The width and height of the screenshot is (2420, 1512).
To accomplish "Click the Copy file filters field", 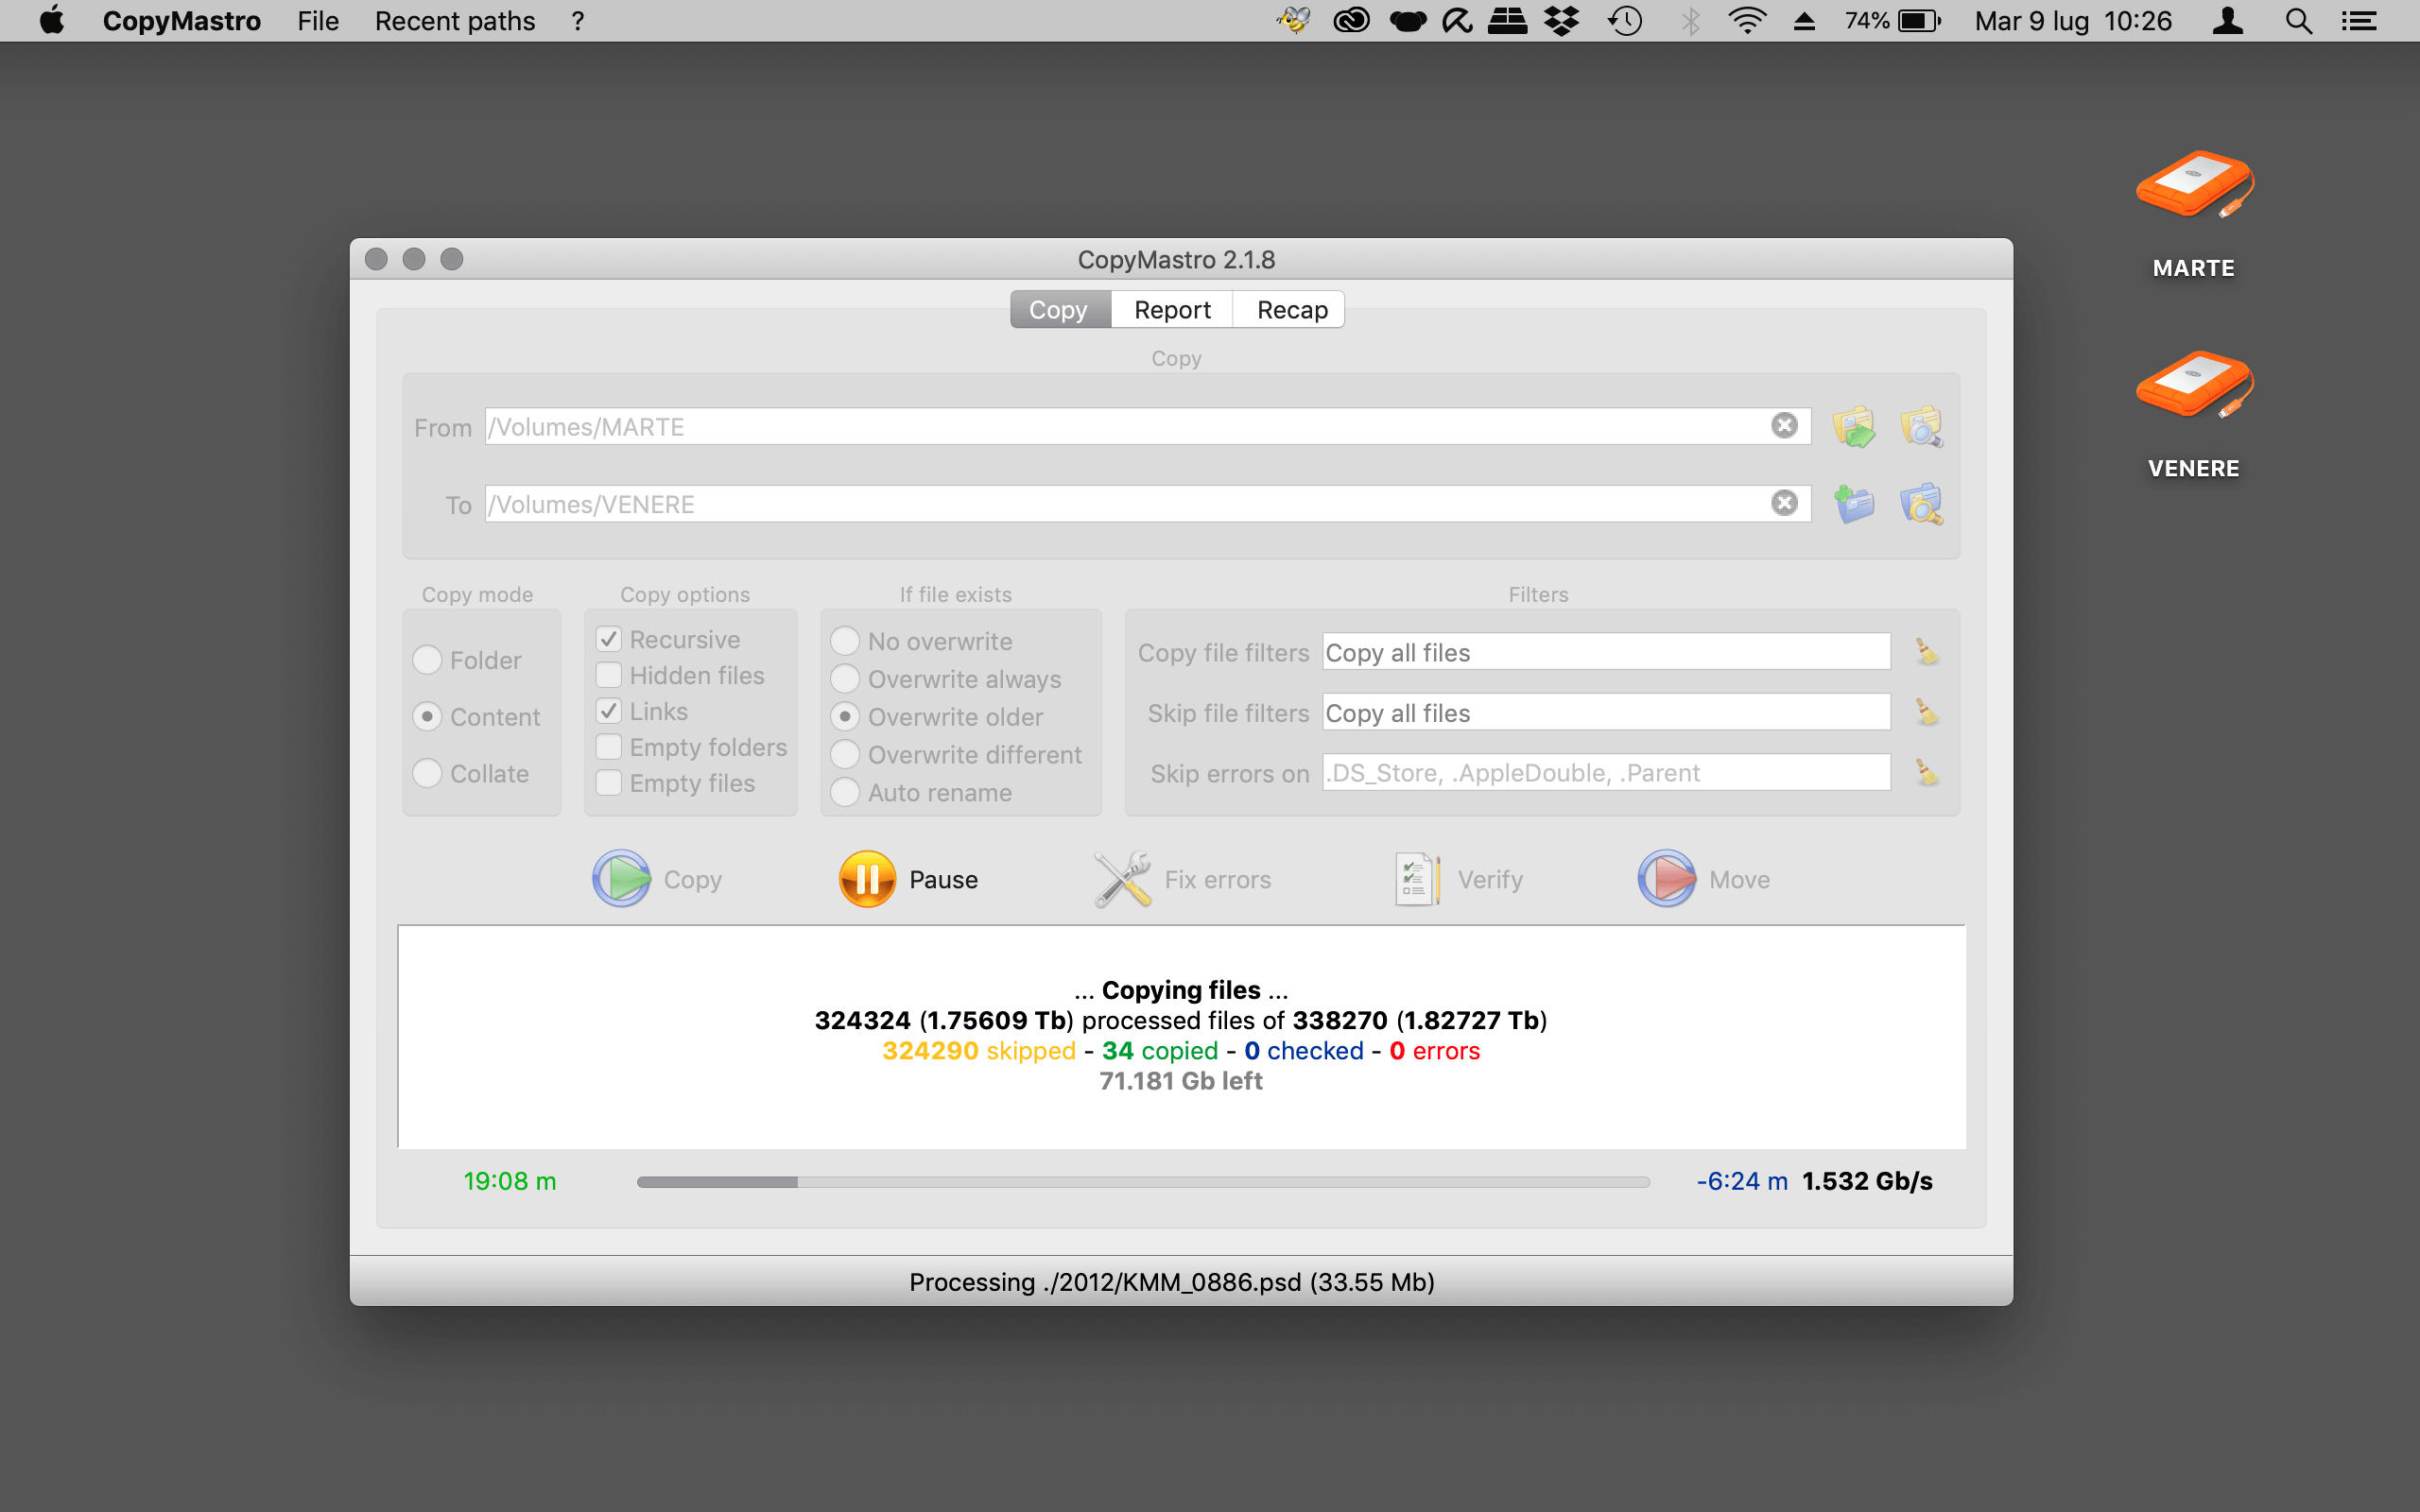I will (x=1606, y=652).
